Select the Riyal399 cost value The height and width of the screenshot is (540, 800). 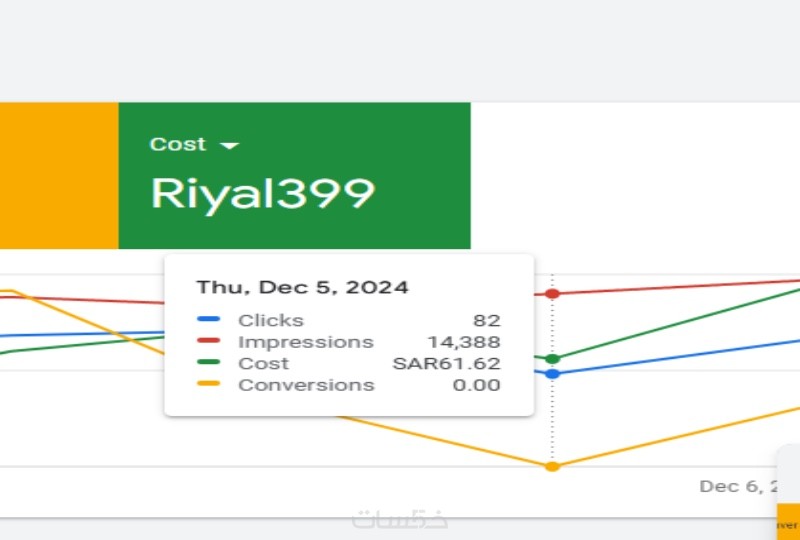click(262, 193)
